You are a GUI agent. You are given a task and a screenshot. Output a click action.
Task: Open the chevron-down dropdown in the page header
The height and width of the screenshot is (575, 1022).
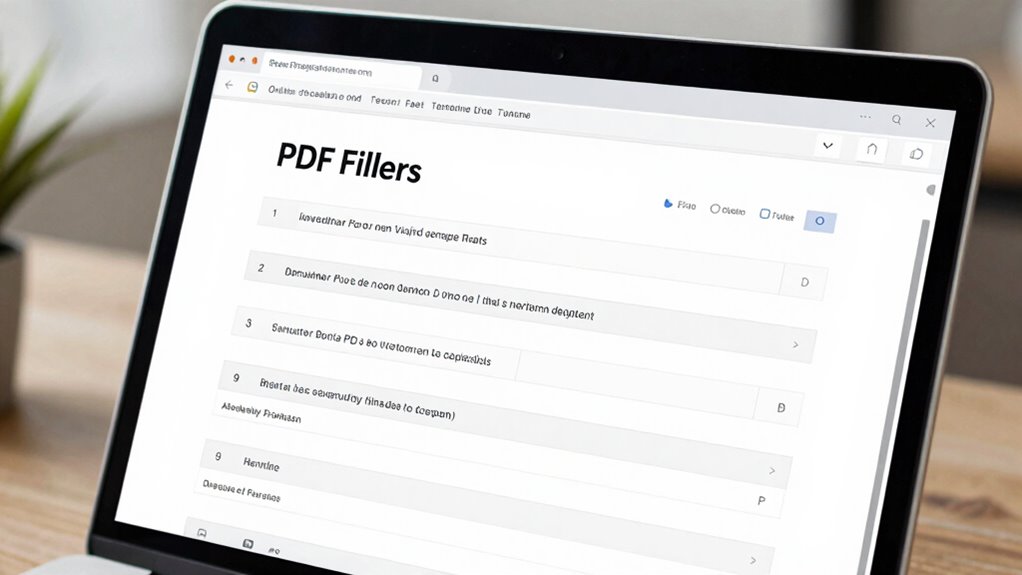tap(827, 146)
